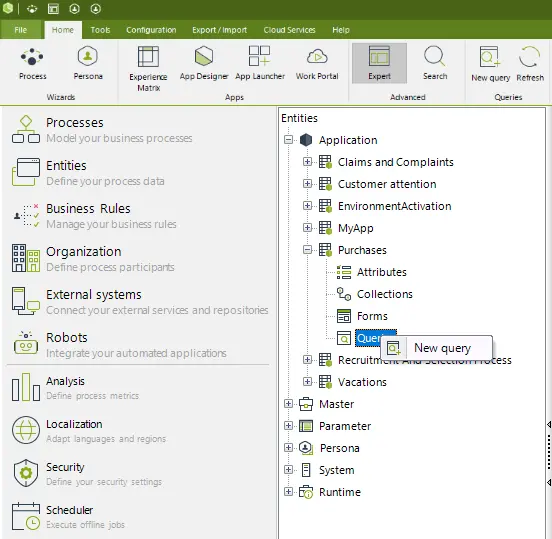Image resolution: width=552 pixels, height=539 pixels.
Task: Click the upper panel collapse arrow on right edge
Action: pos(549,424)
